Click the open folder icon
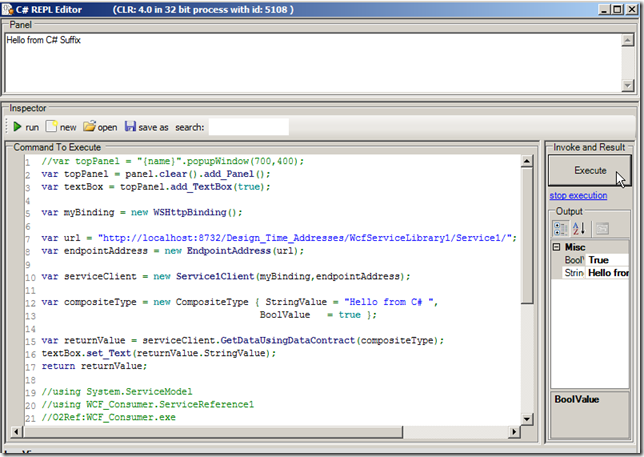The height and width of the screenshot is (457, 644). click(x=89, y=127)
